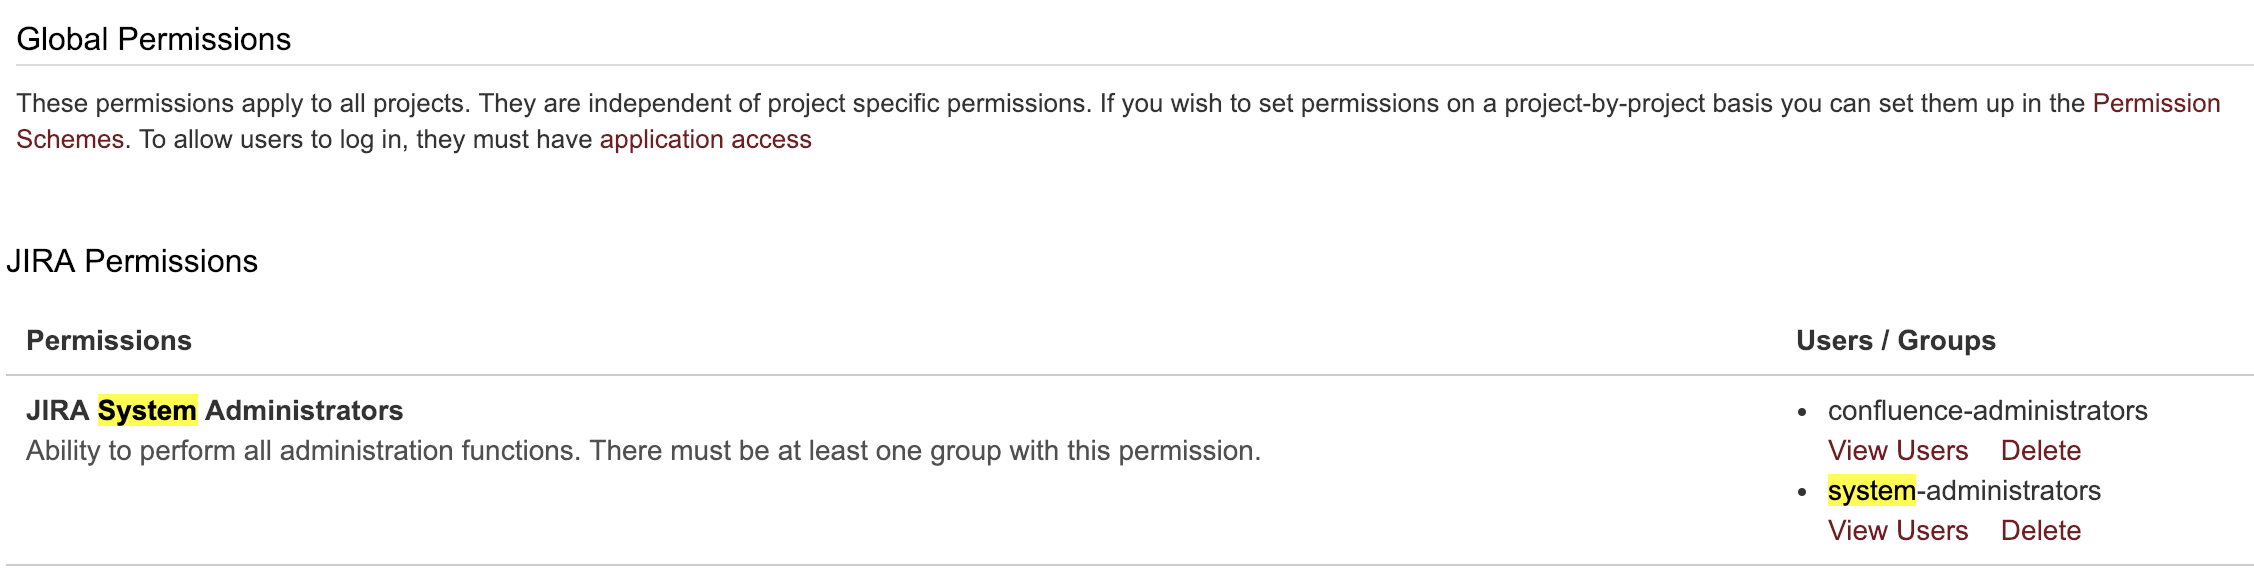Click the bullet beside confluence-administrators
Image resolution: width=2254 pixels, height=574 pixels.
[1802, 412]
